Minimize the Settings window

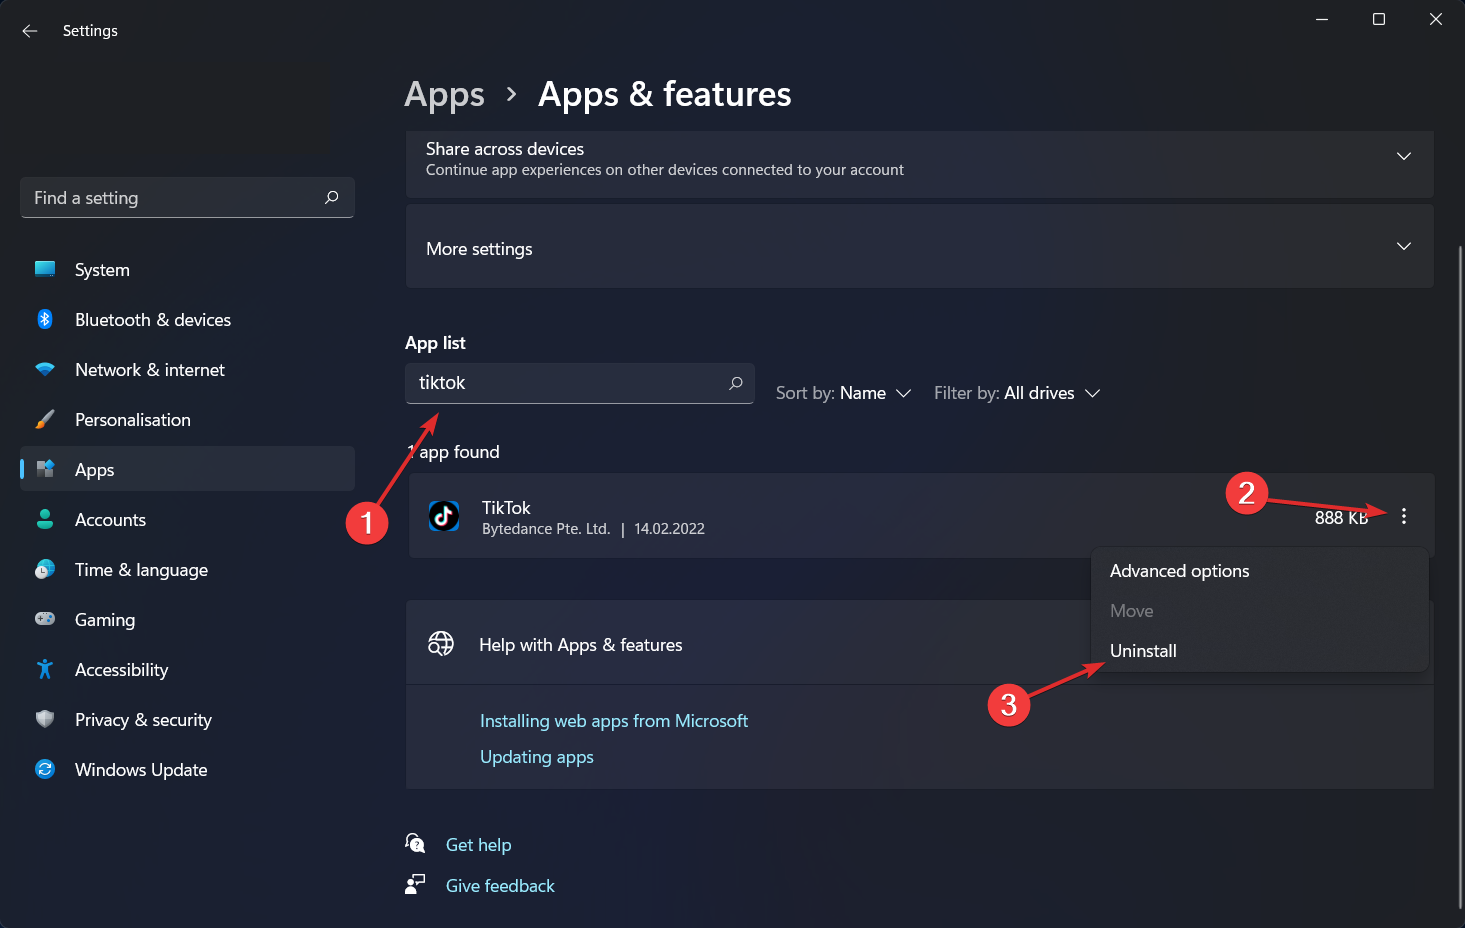[1322, 19]
